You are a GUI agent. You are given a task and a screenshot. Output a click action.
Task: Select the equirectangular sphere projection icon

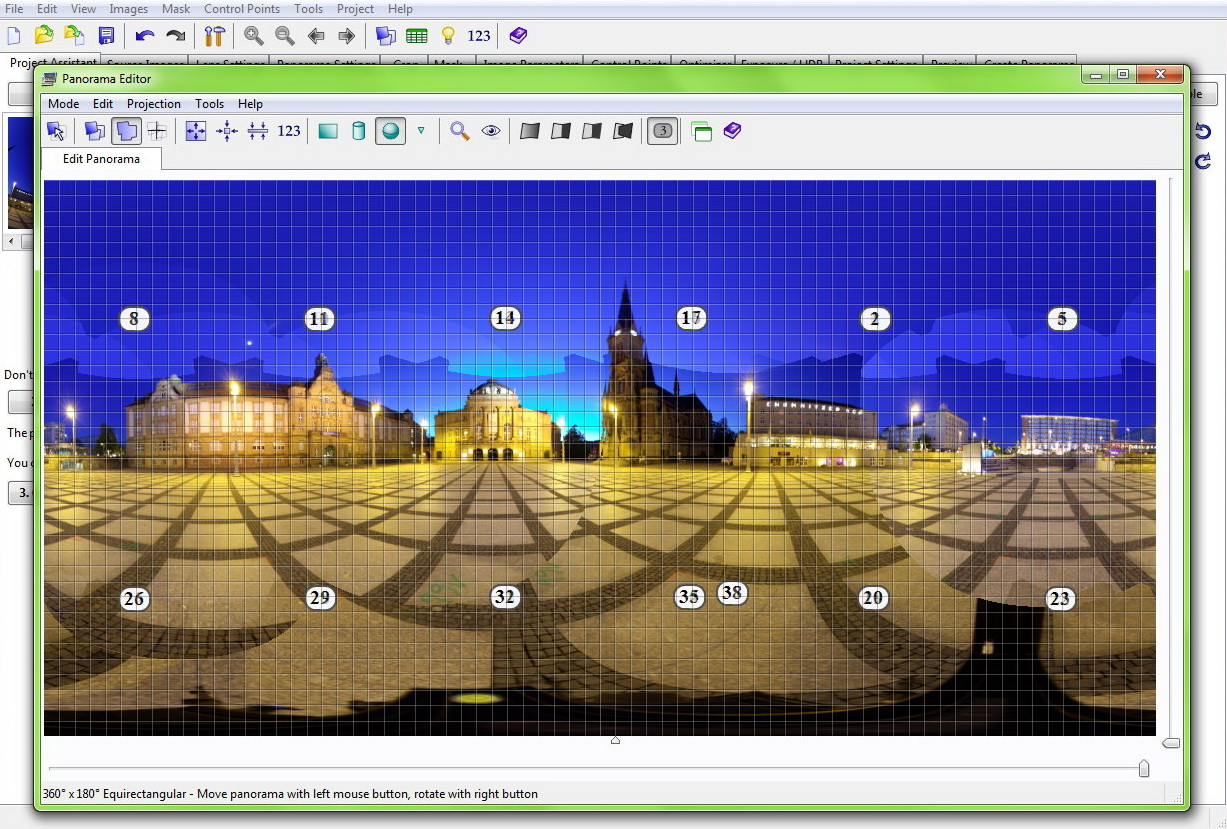pos(391,131)
